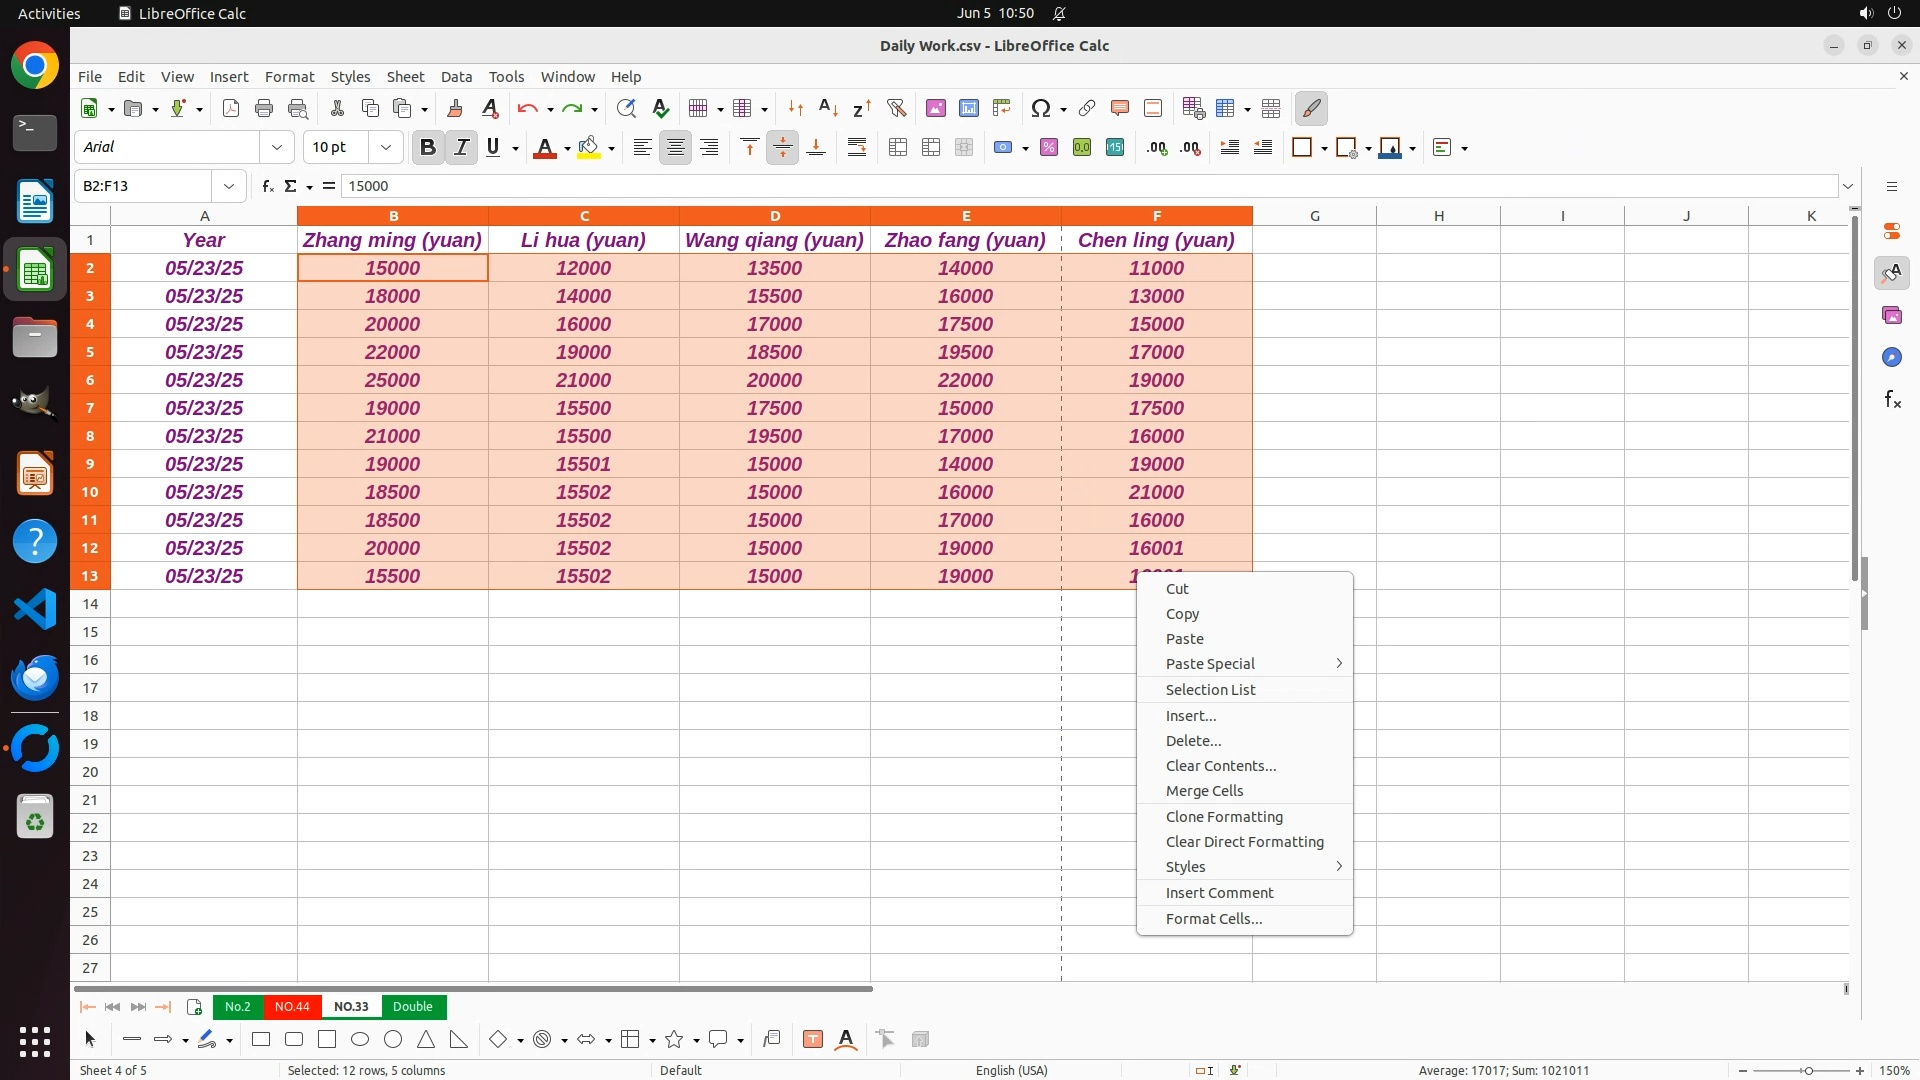
Task: Toggle Center Horizontally alignment
Action: (x=676, y=148)
